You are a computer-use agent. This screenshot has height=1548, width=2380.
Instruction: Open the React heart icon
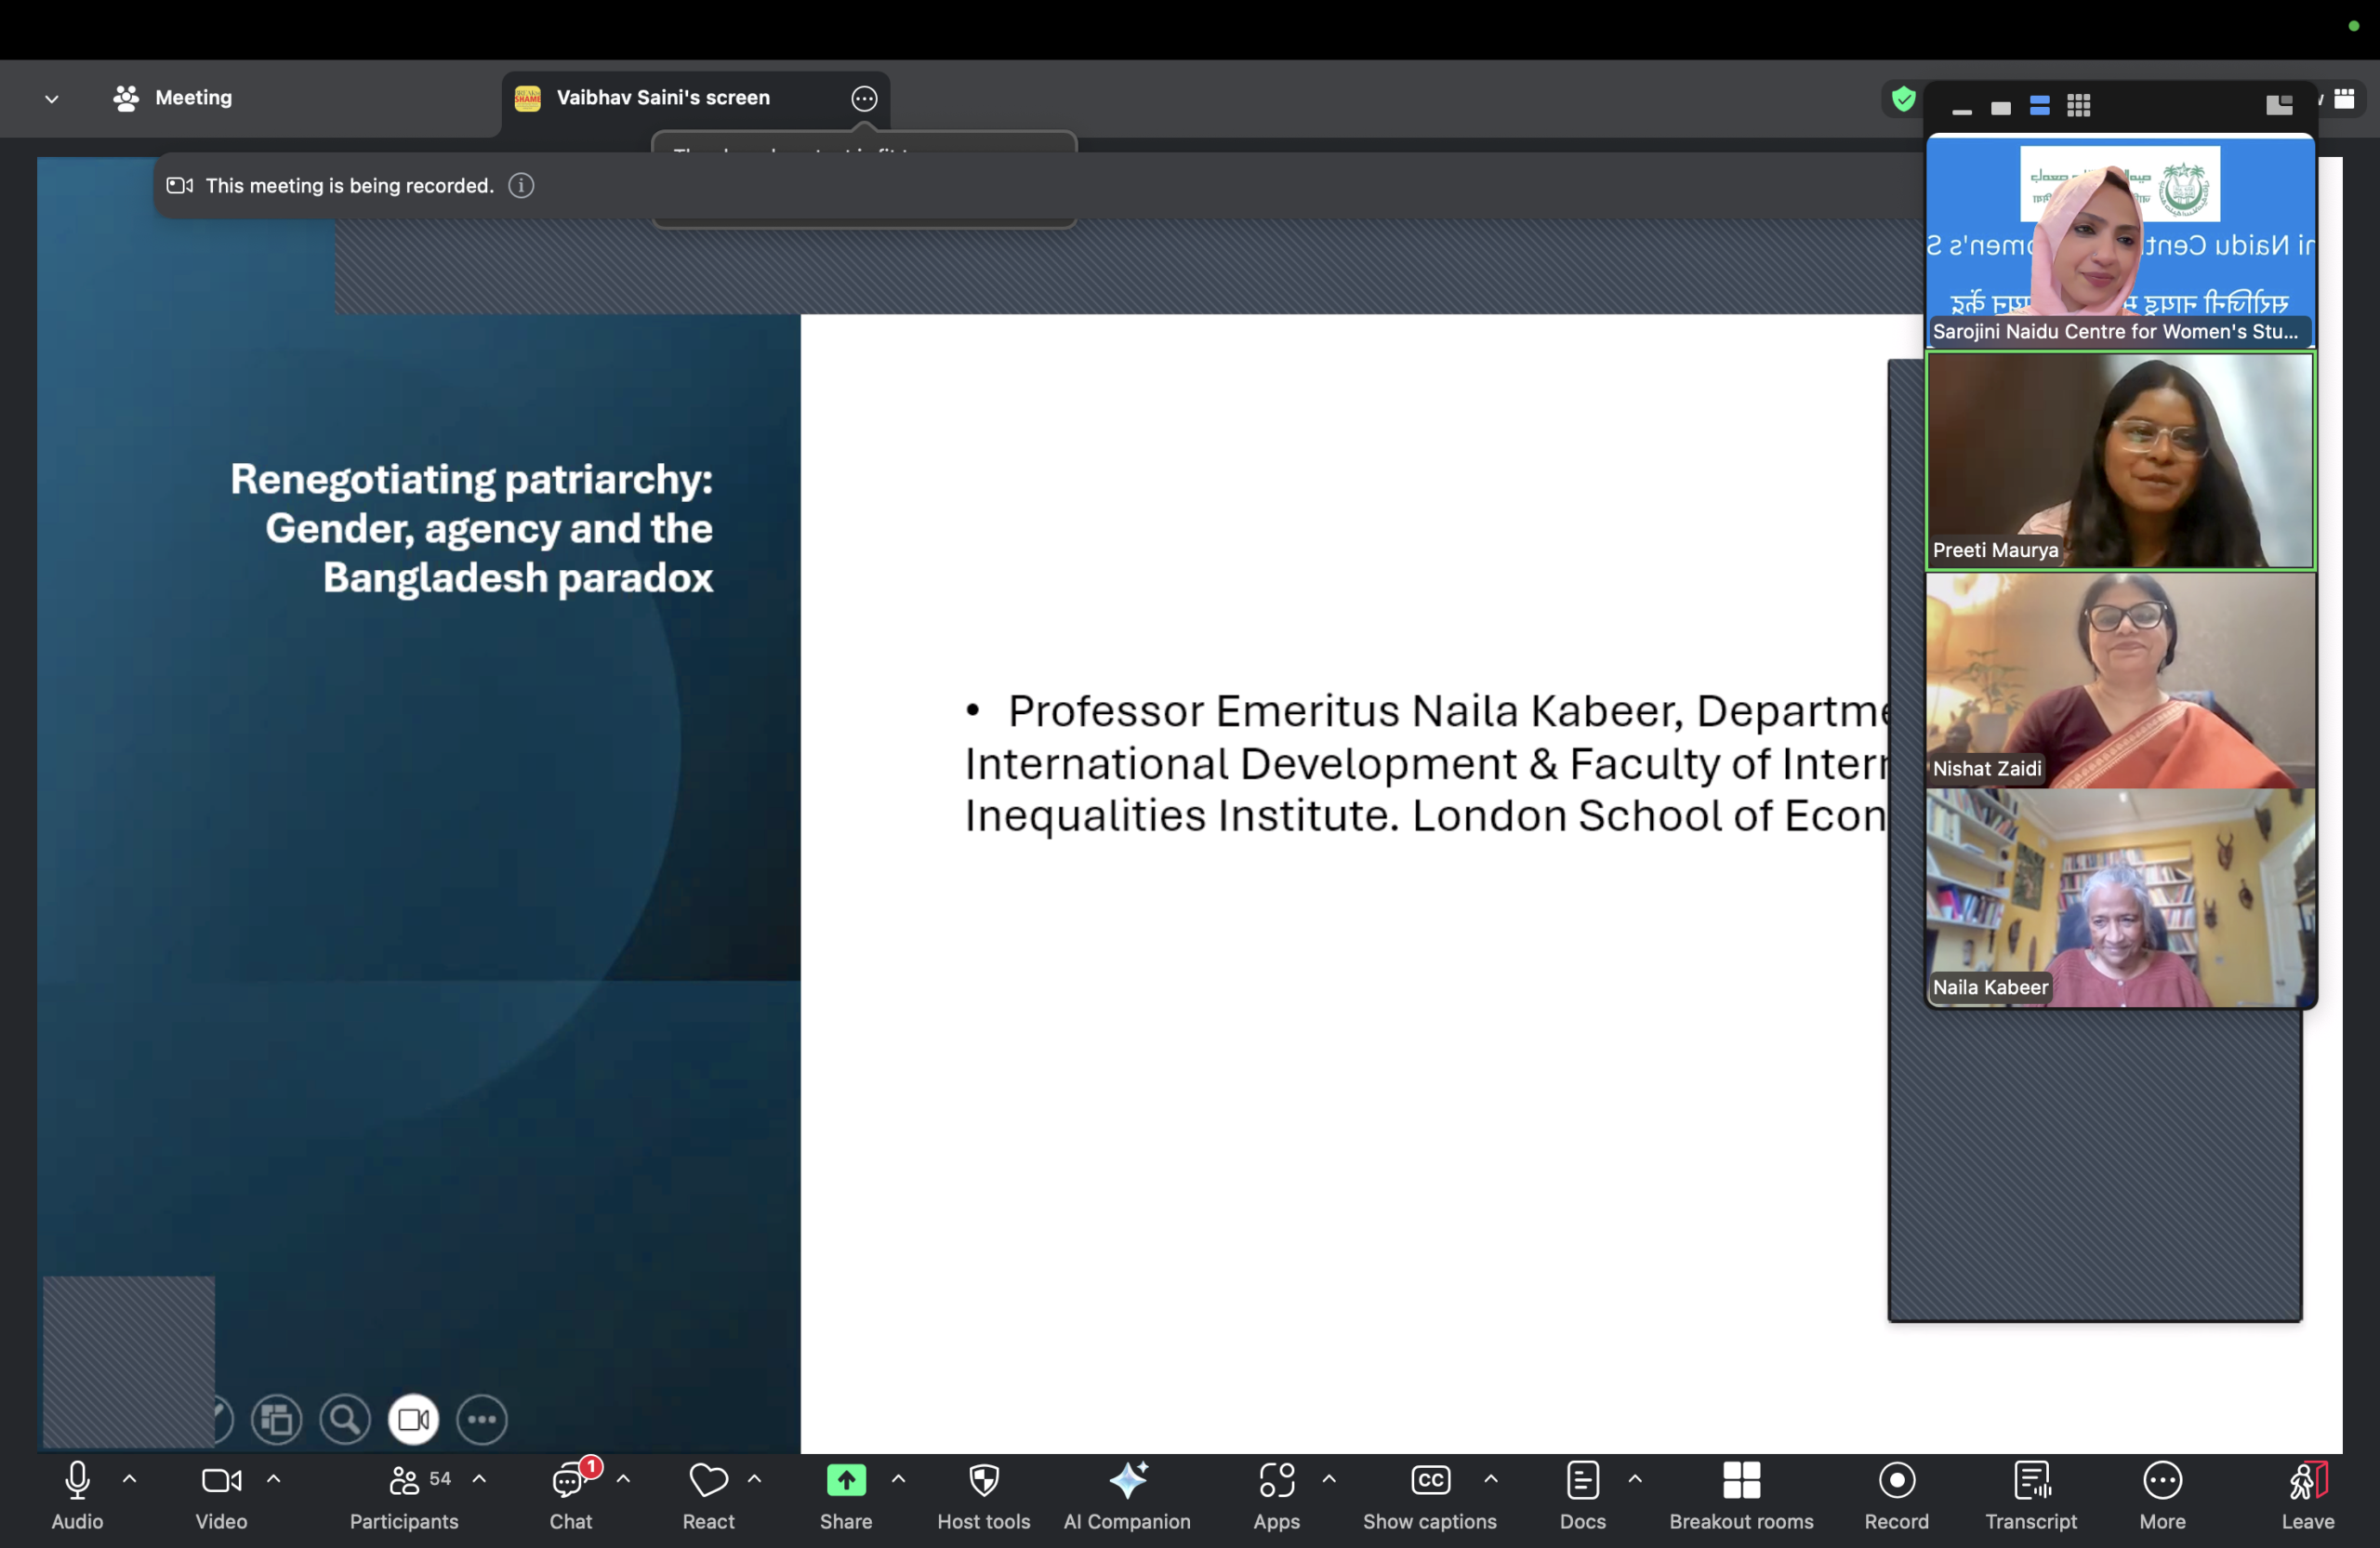tap(708, 1480)
